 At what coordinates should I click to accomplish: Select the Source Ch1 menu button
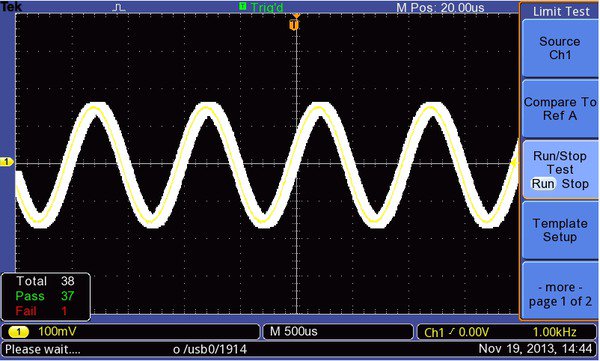(x=559, y=49)
